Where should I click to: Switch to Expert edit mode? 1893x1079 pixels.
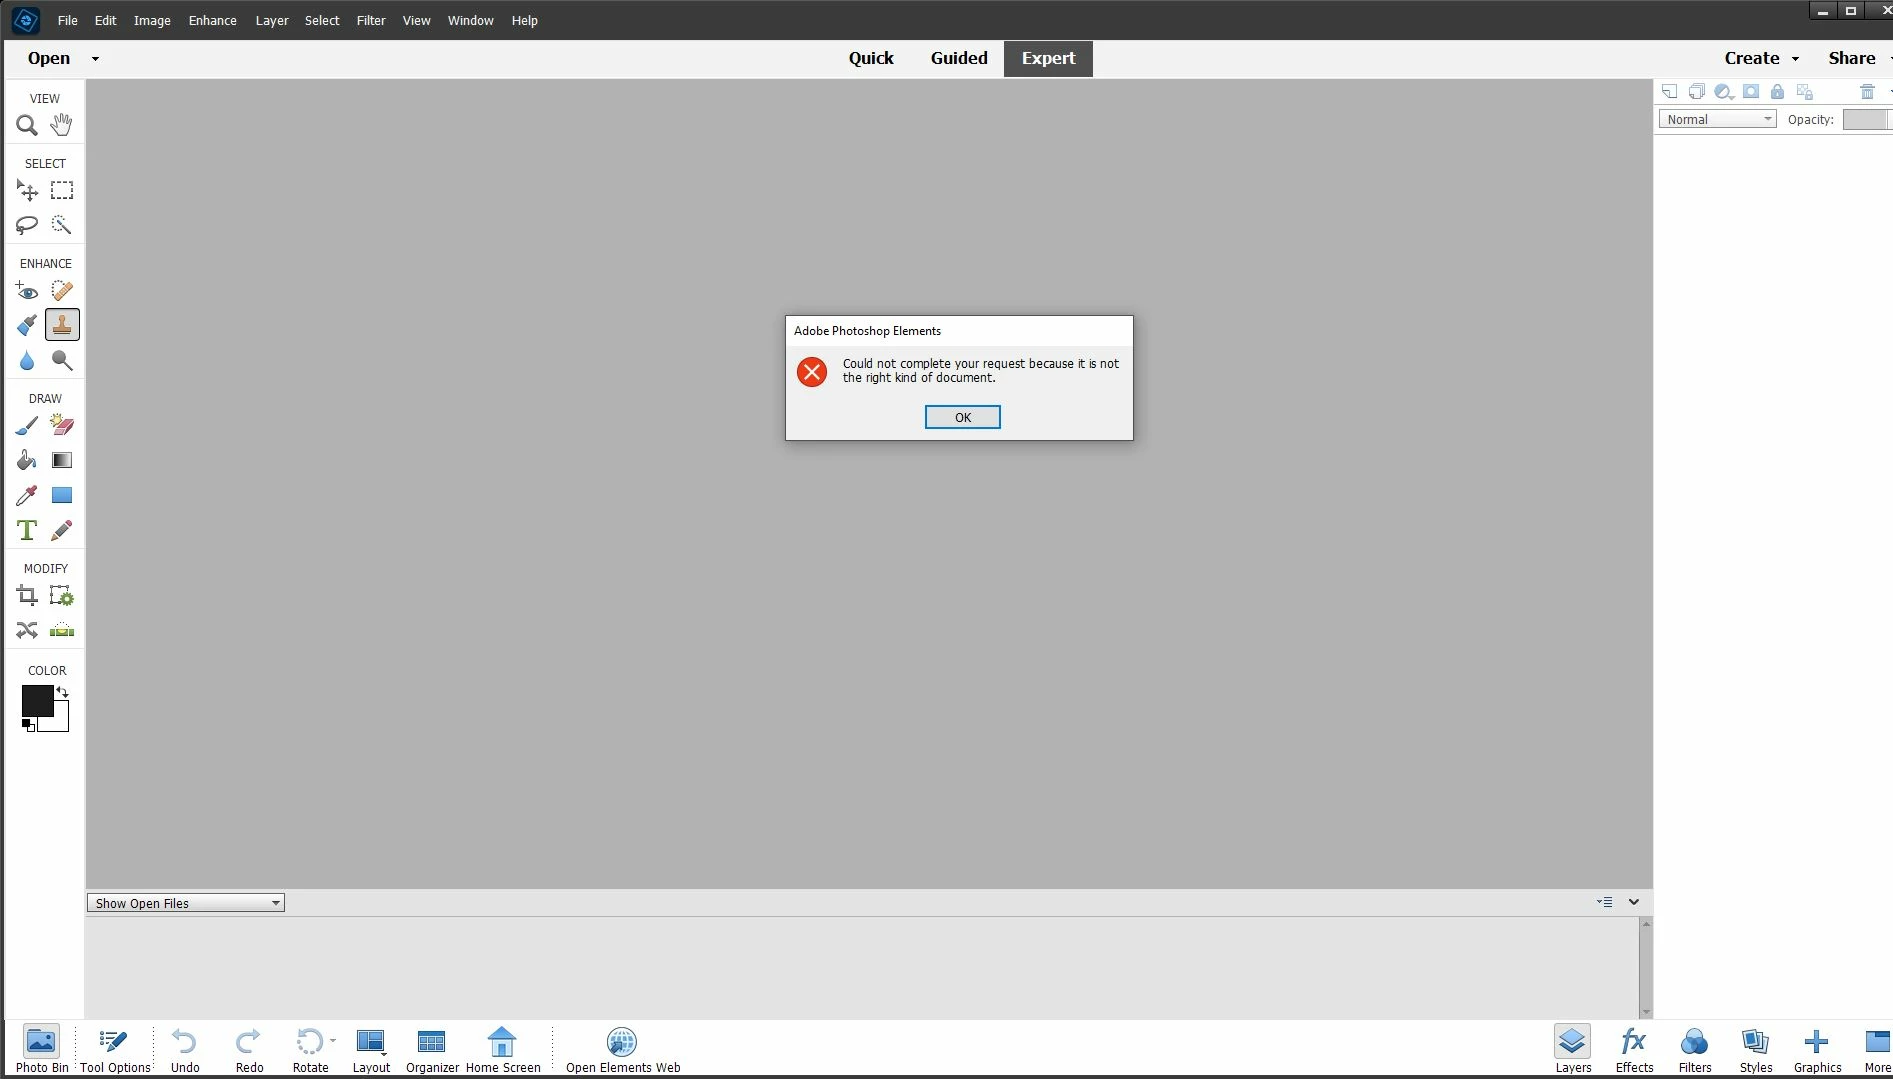1048,58
